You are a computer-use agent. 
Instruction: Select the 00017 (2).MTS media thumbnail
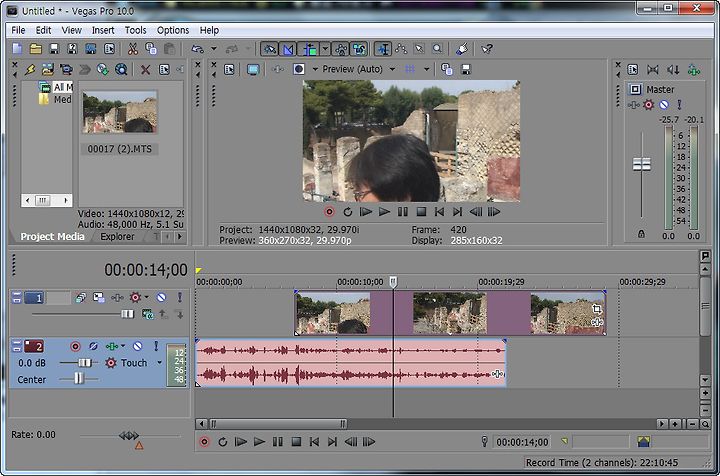tap(119, 112)
